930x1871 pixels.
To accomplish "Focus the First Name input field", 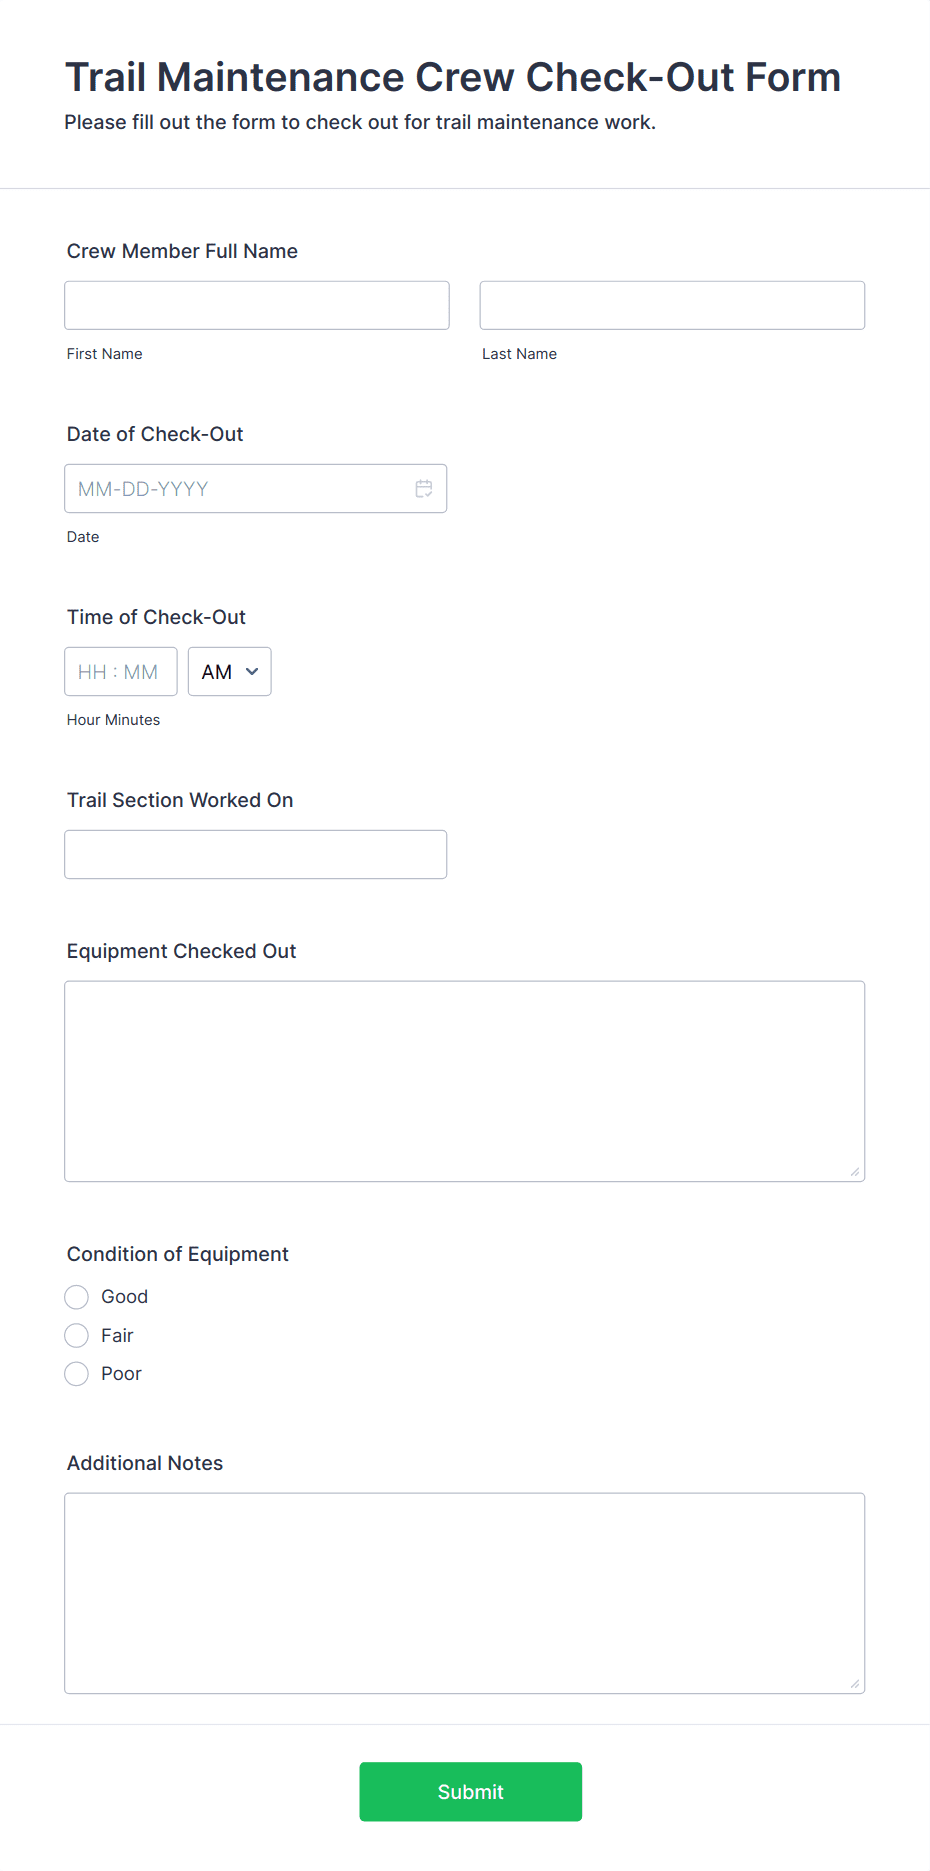I will point(257,305).
